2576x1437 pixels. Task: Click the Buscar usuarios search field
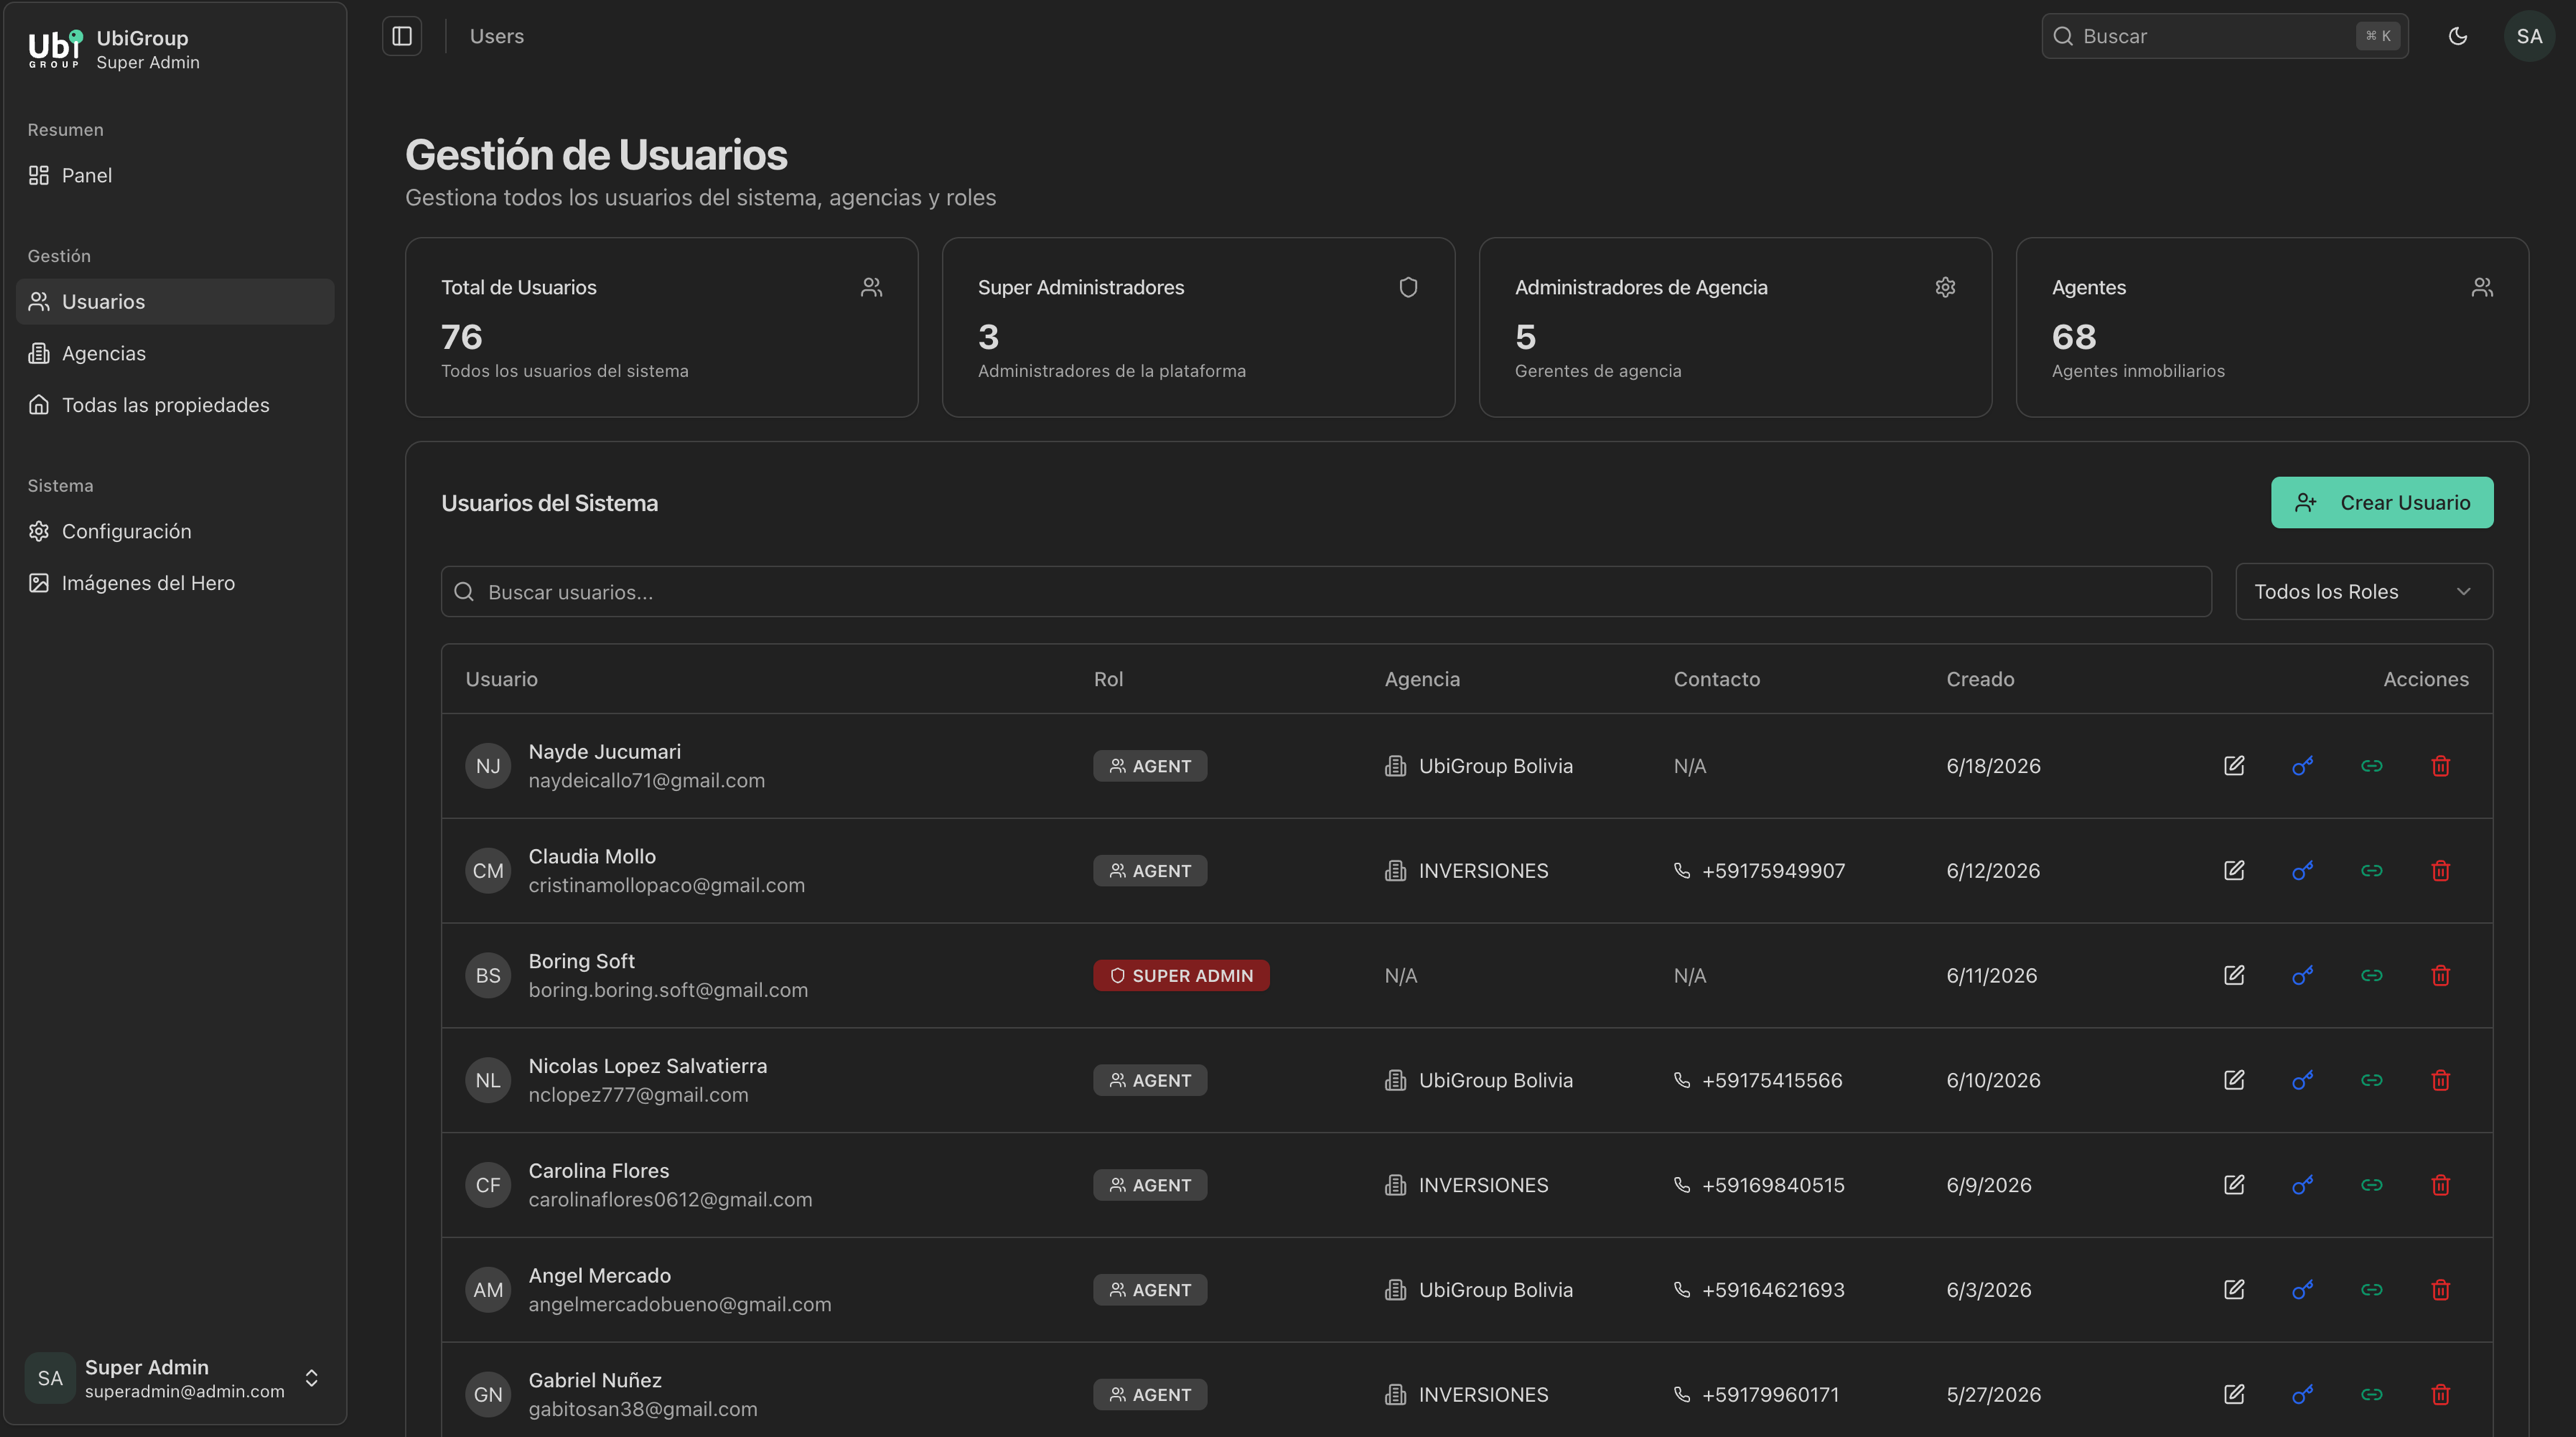1326,592
